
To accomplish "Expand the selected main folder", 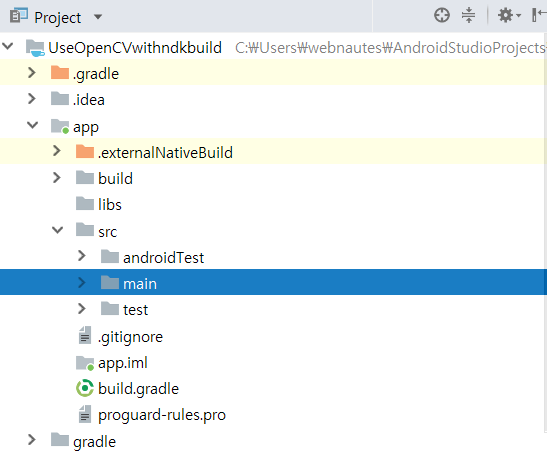I will point(82,282).
